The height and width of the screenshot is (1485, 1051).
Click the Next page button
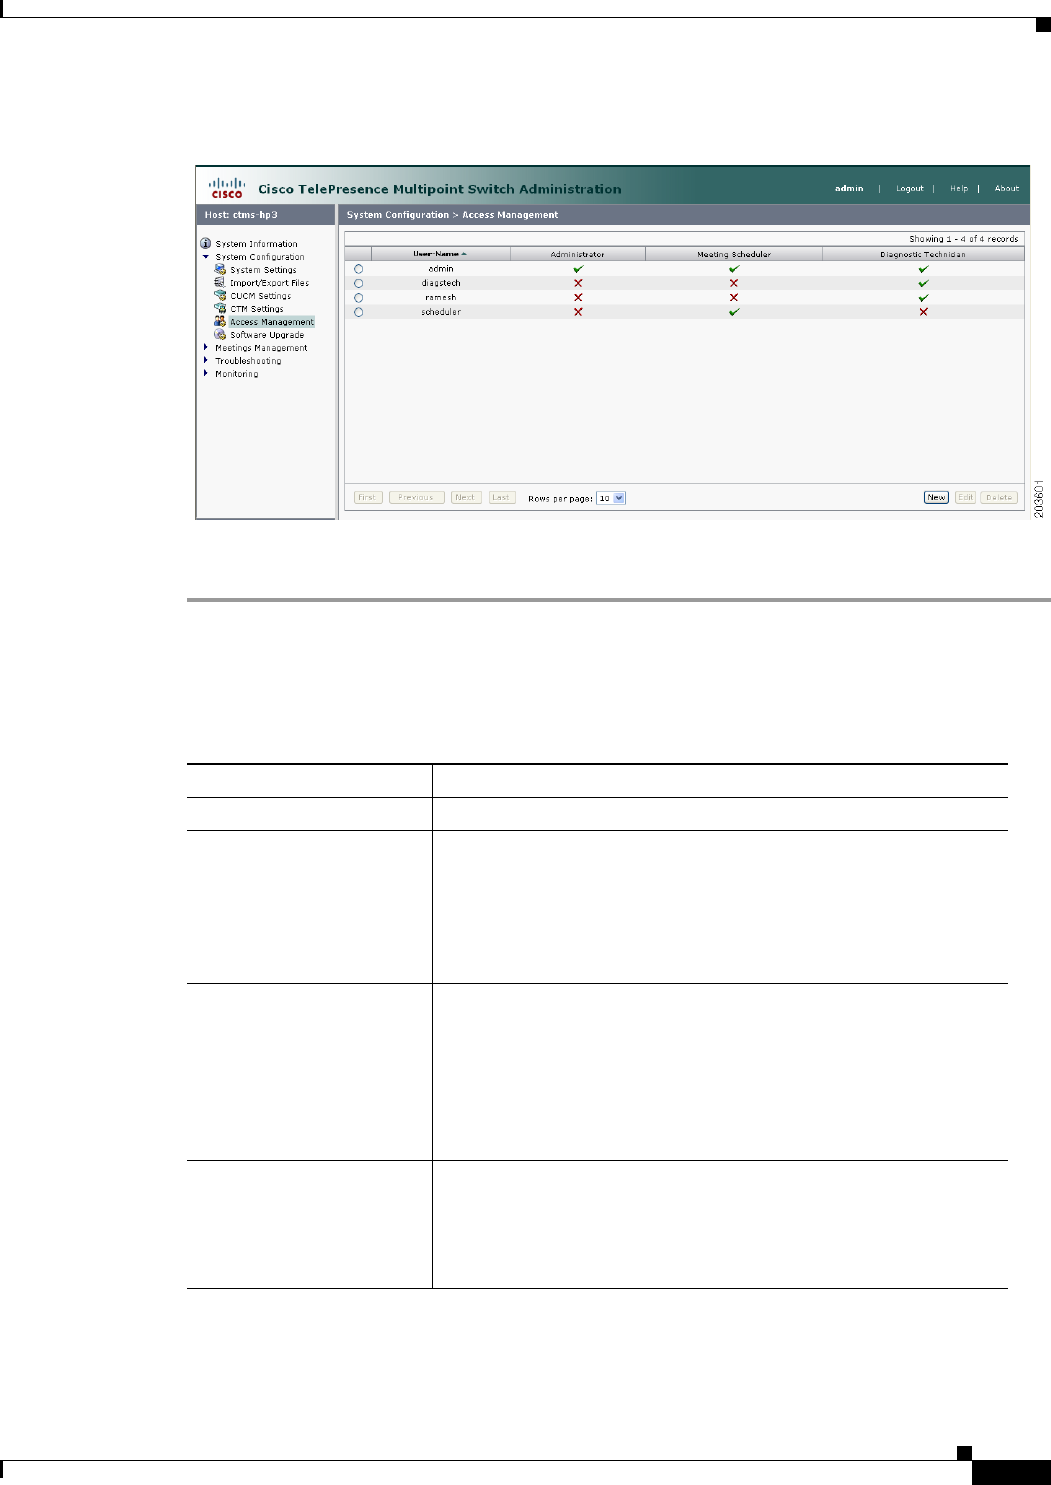(x=465, y=497)
